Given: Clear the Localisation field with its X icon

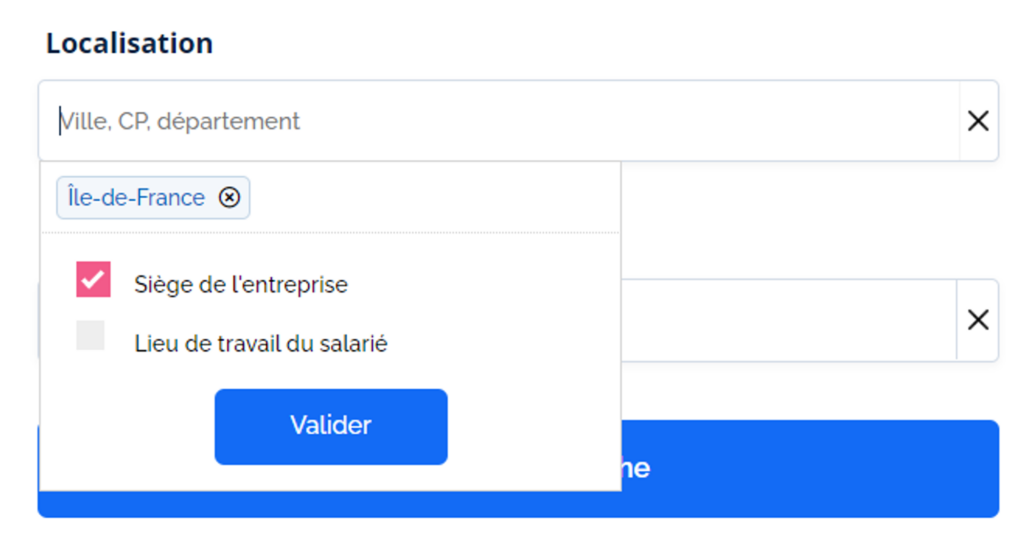Looking at the screenshot, I should click(x=977, y=121).
